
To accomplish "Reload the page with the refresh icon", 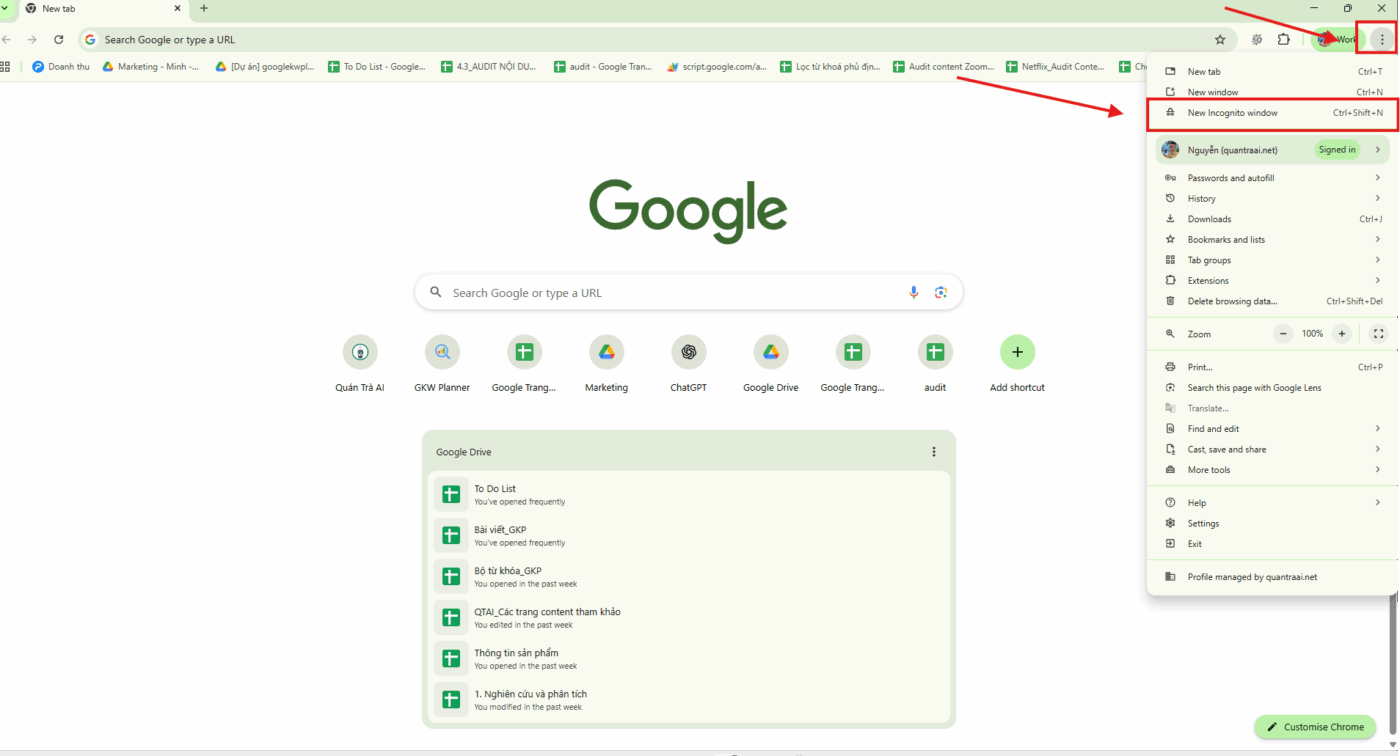I will pos(59,39).
